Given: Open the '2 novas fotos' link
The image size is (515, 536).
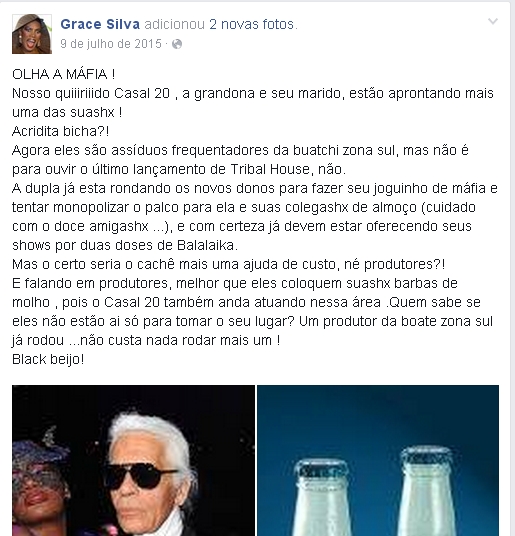Looking at the screenshot, I should coord(252,24).
